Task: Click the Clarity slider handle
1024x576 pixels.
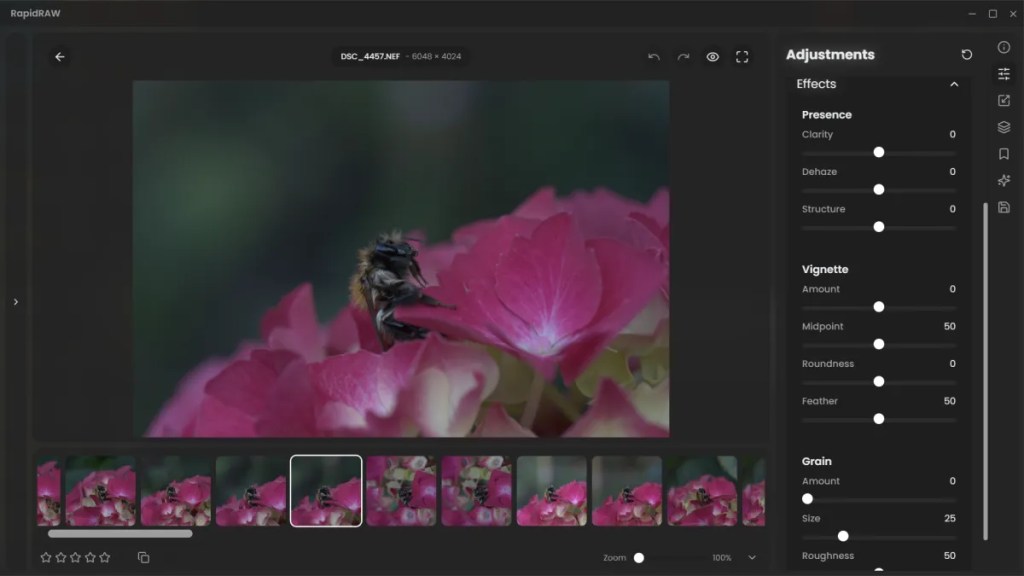Action: (x=879, y=152)
